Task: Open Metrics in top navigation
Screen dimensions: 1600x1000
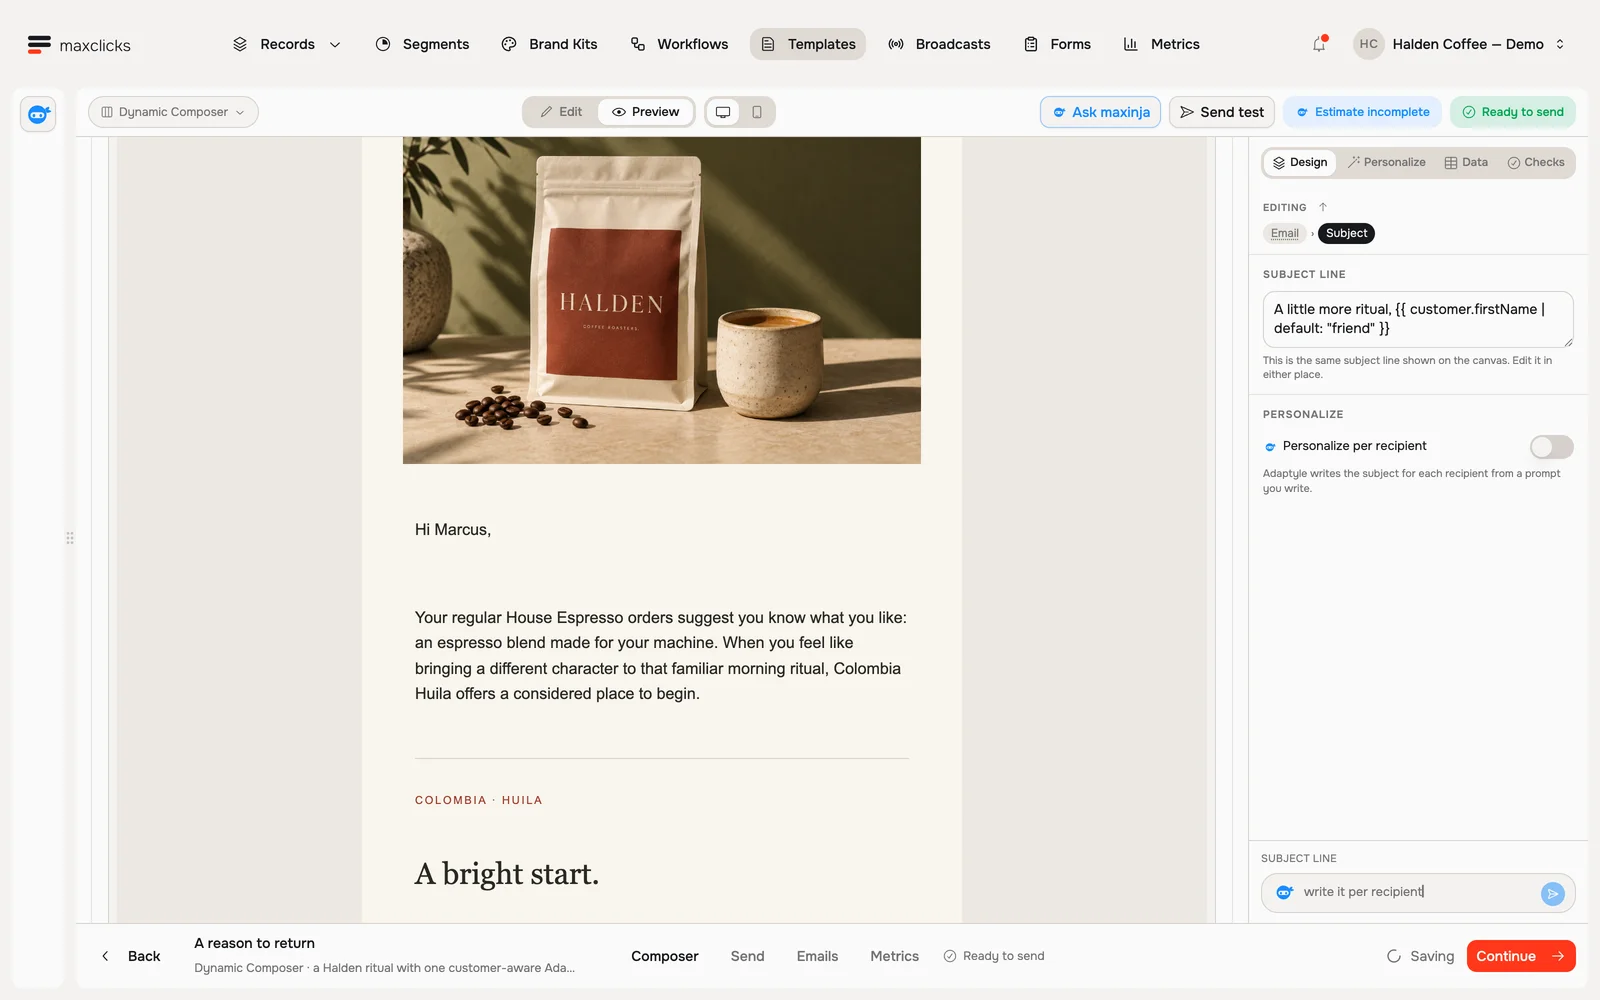Action: click(x=1161, y=44)
